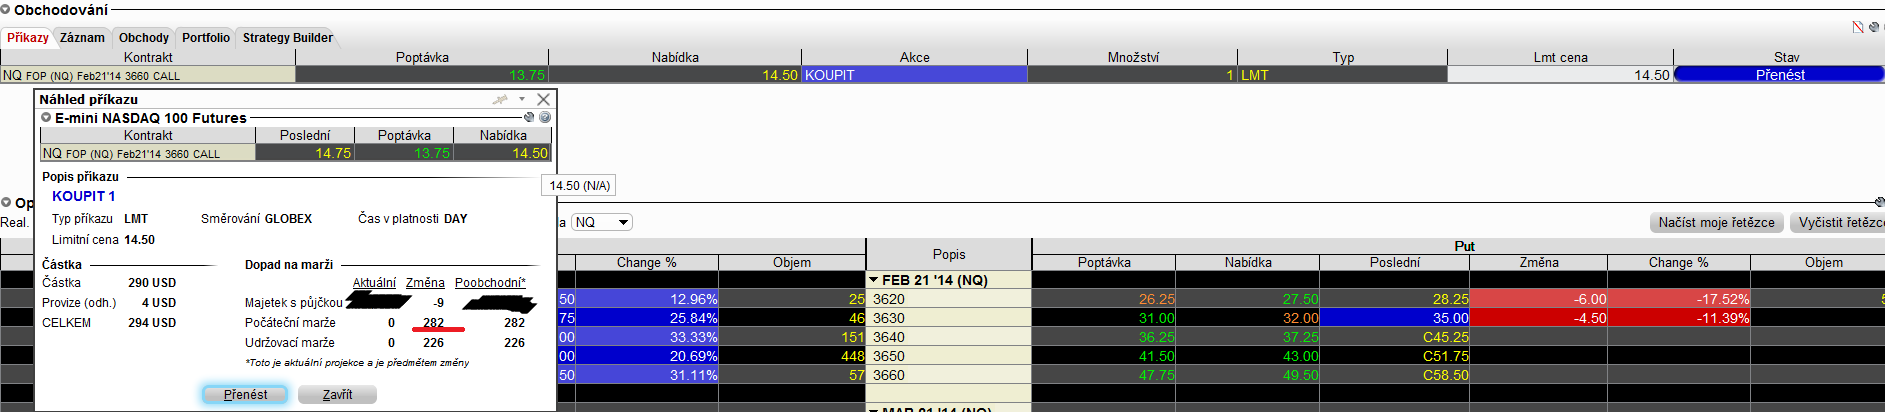Select strike 3620 row in option chain
Viewport: 1885px width, 412px height.
[x=948, y=299]
